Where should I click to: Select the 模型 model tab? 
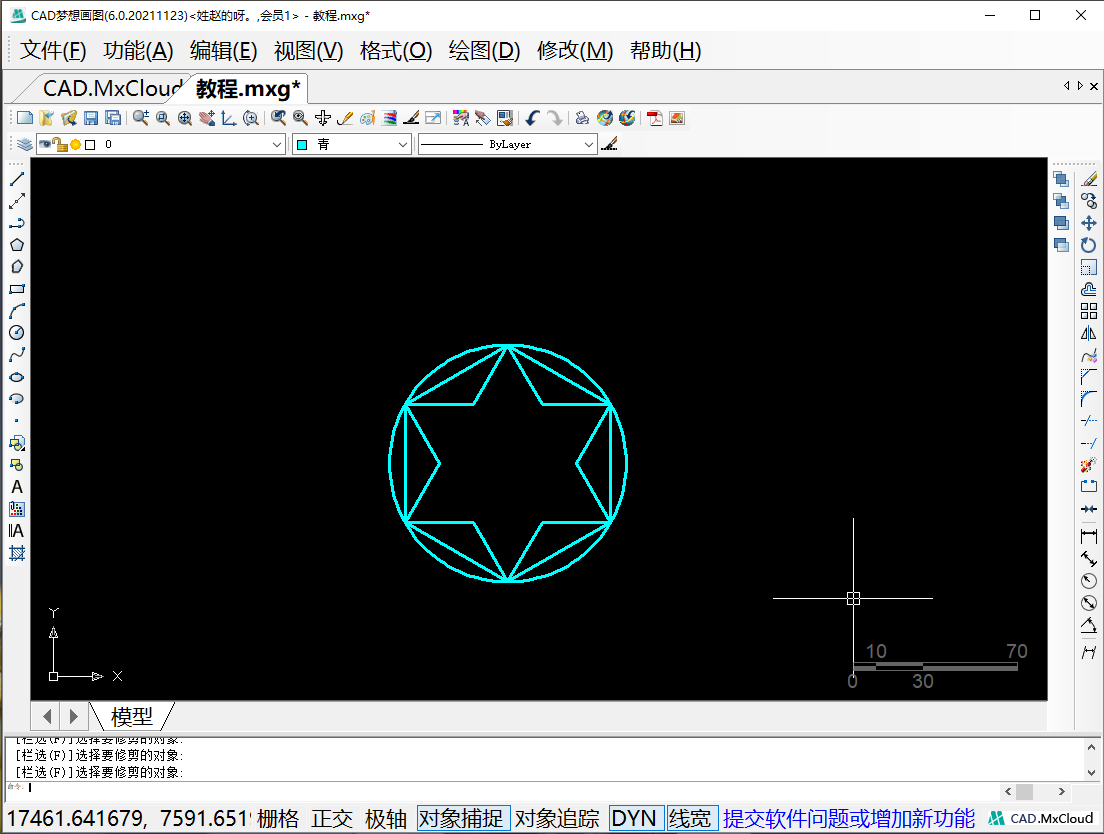click(132, 716)
